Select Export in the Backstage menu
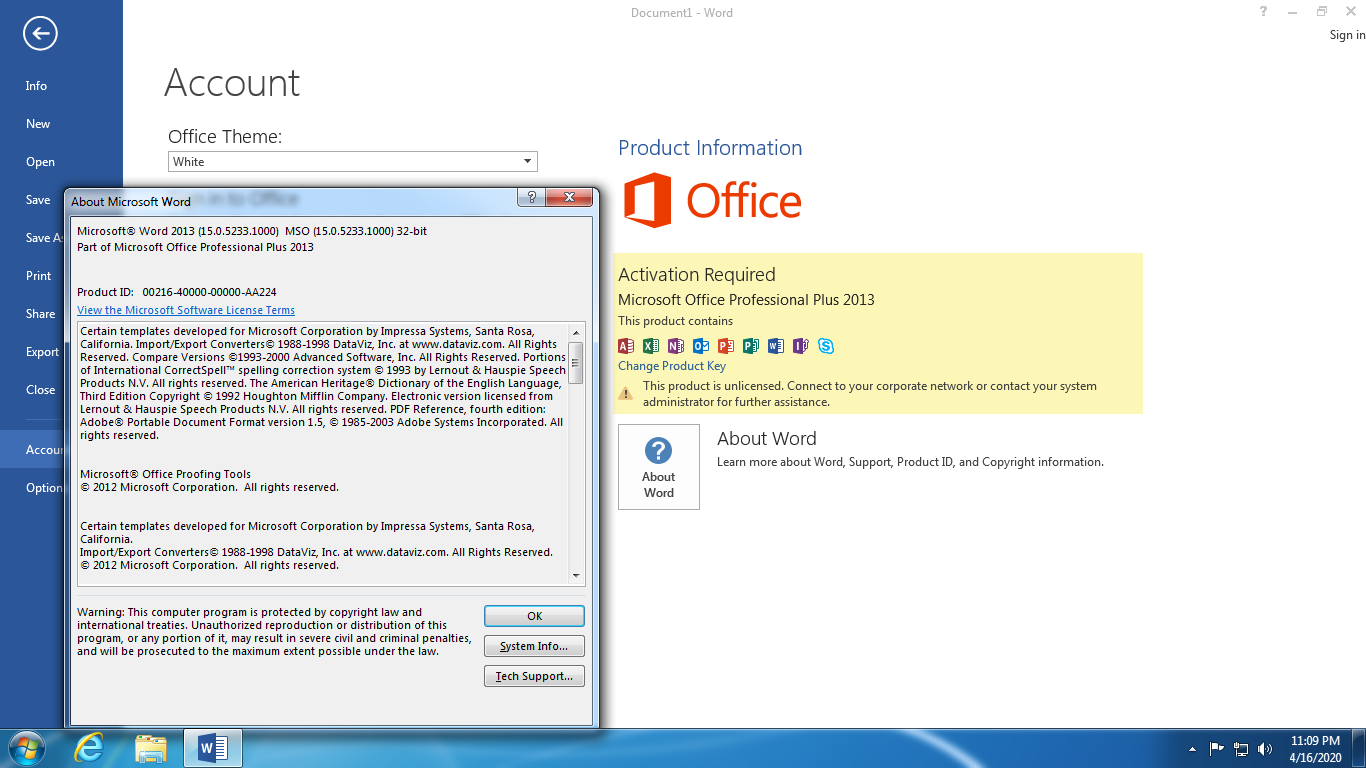The width and height of the screenshot is (1366, 768). [x=42, y=352]
